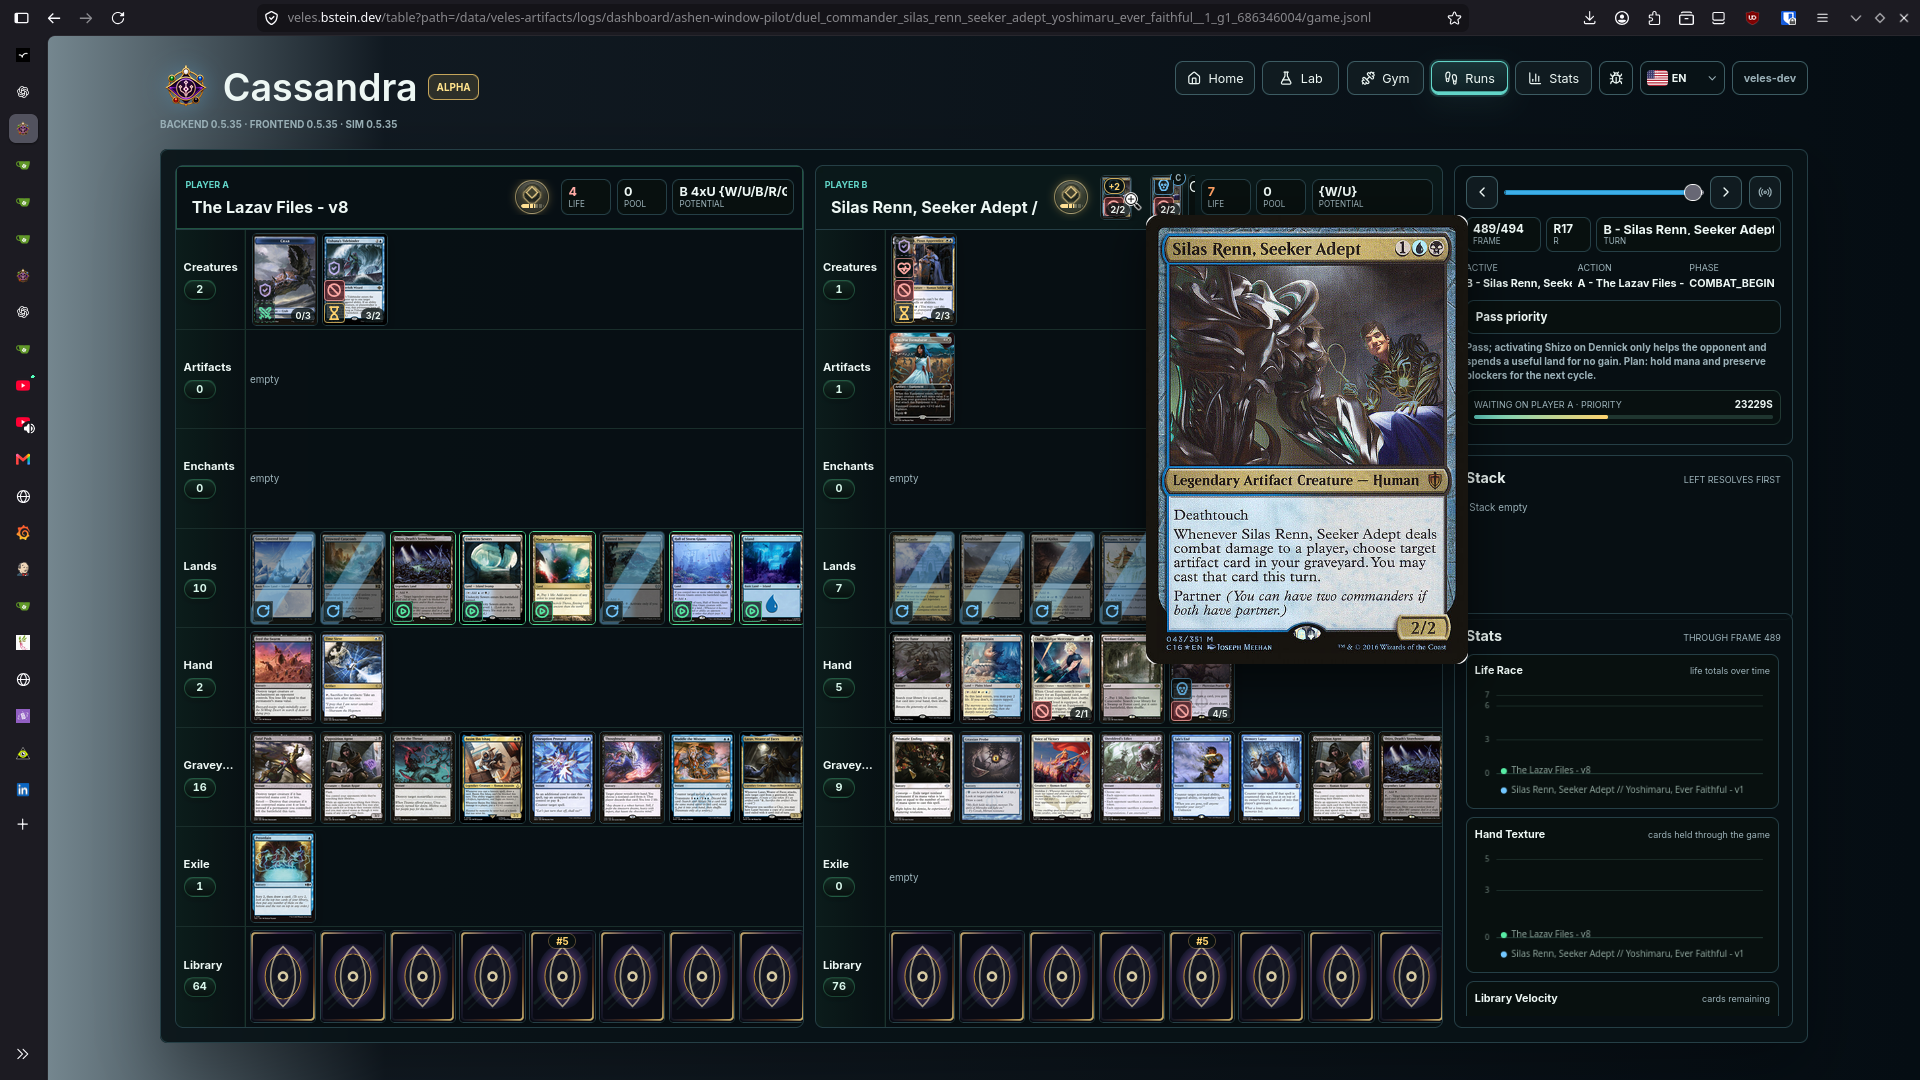
Task: Click Player B's 7 LIFE counter
Action: 1225,196
